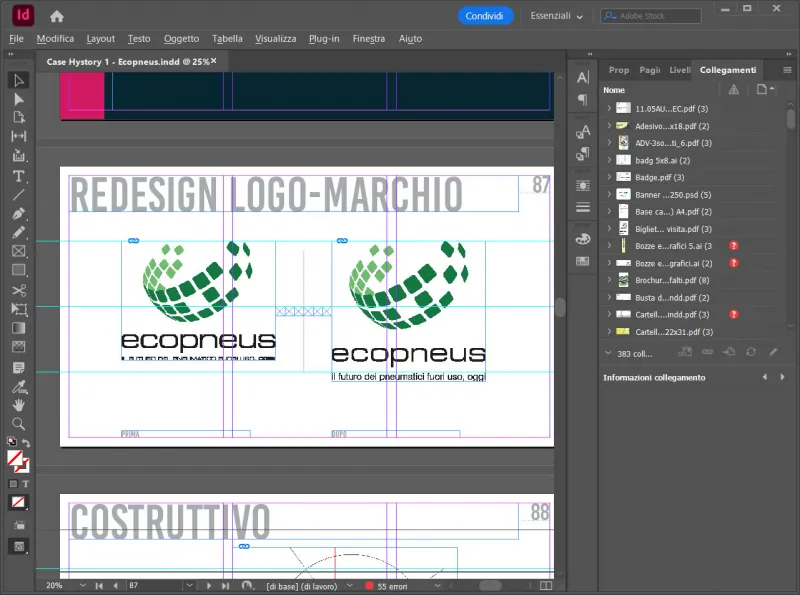The width and height of the screenshot is (800, 595).
Task: Set formatting to affect container
Action: point(13,484)
